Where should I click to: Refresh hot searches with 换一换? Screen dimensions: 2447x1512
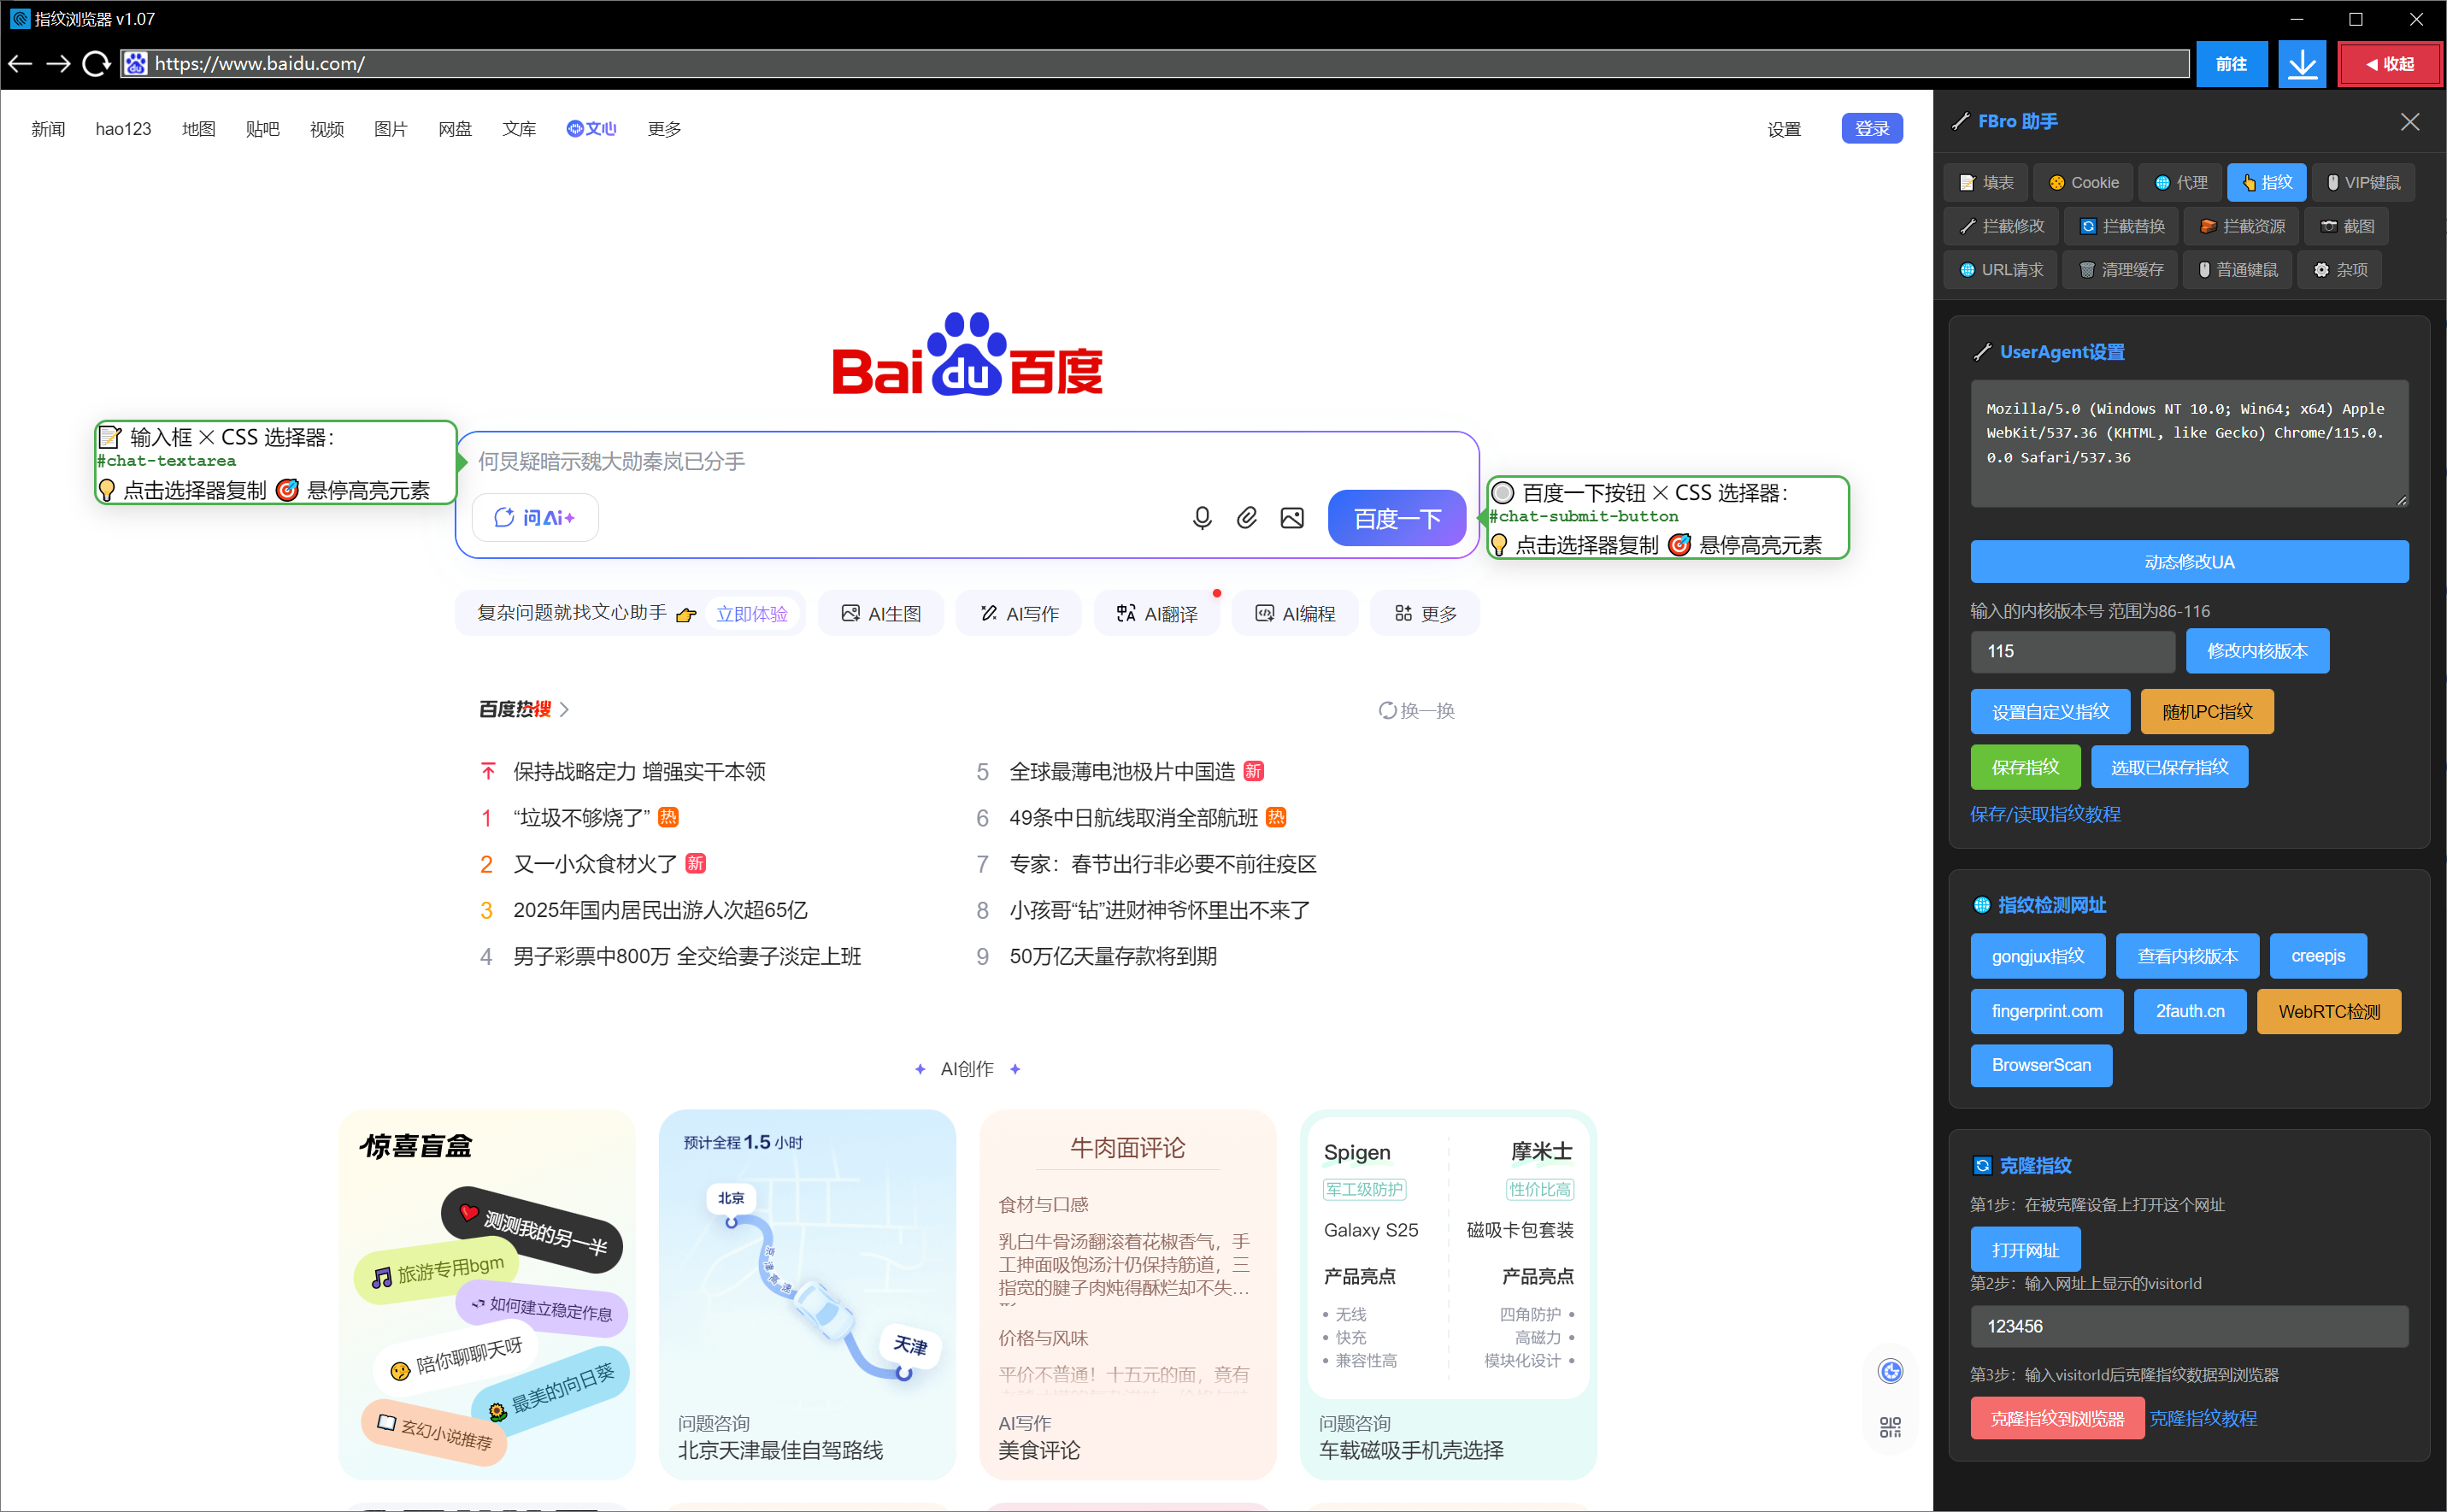point(1416,711)
